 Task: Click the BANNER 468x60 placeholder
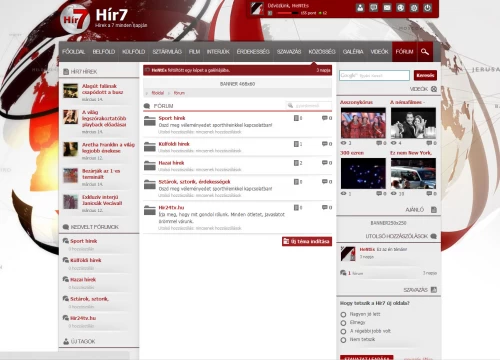[238, 84]
